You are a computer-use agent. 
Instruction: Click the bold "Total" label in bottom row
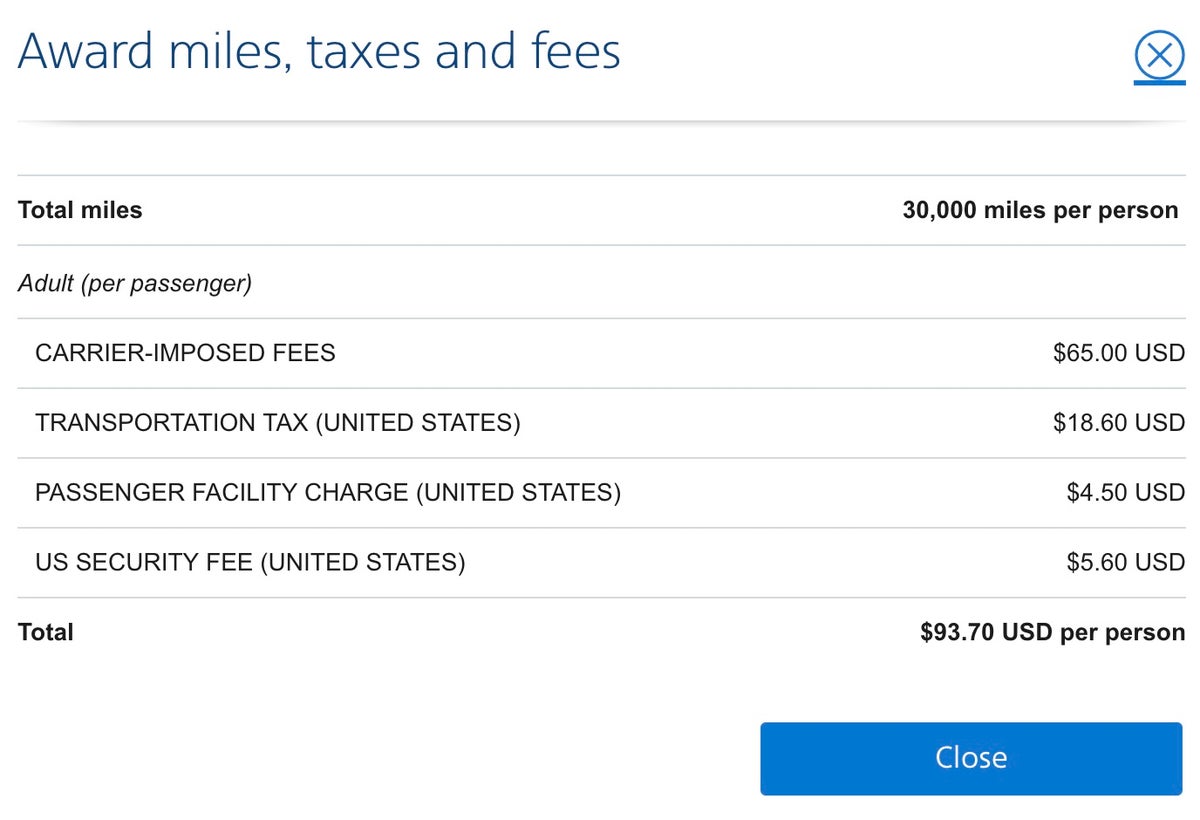[x=46, y=632]
